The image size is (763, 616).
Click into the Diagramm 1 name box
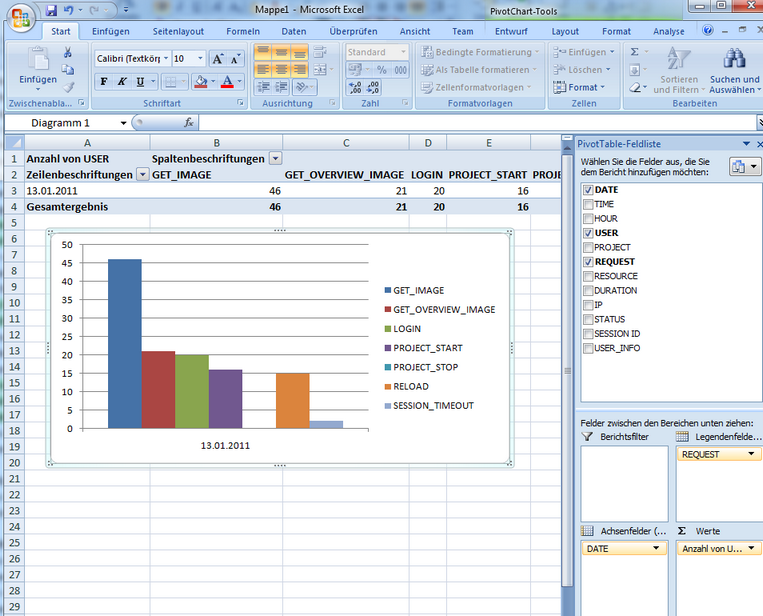pyautogui.click(x=67, y=123)
